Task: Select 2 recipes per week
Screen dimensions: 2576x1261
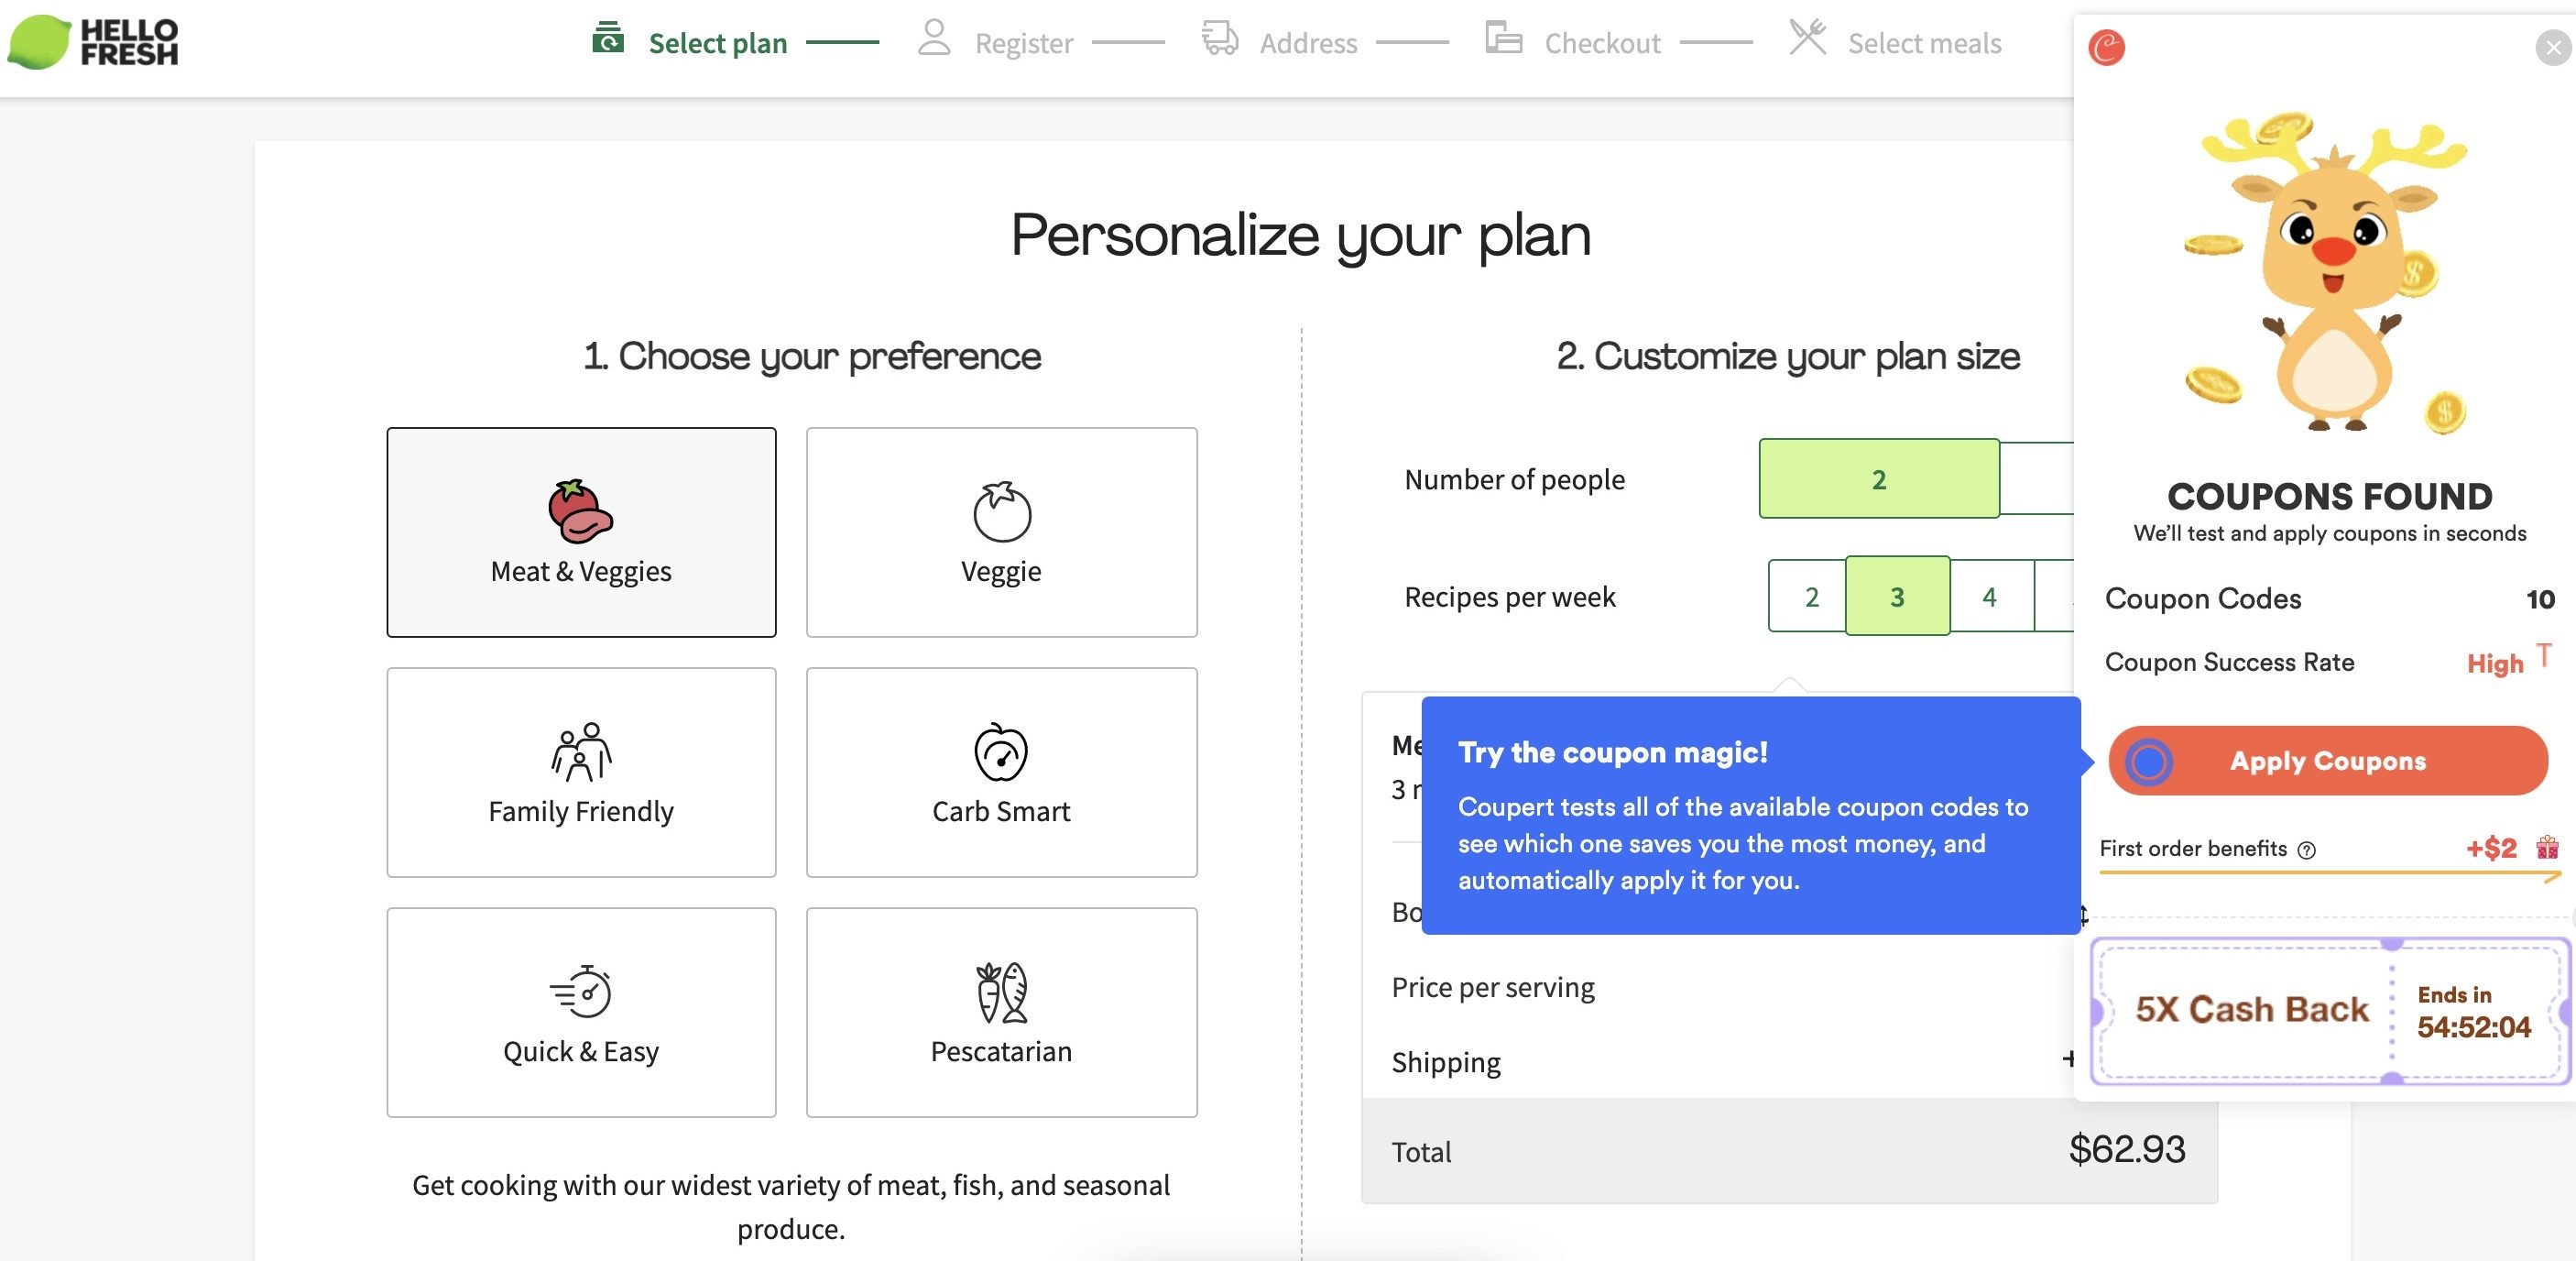Action: (x=1808, y=597)
